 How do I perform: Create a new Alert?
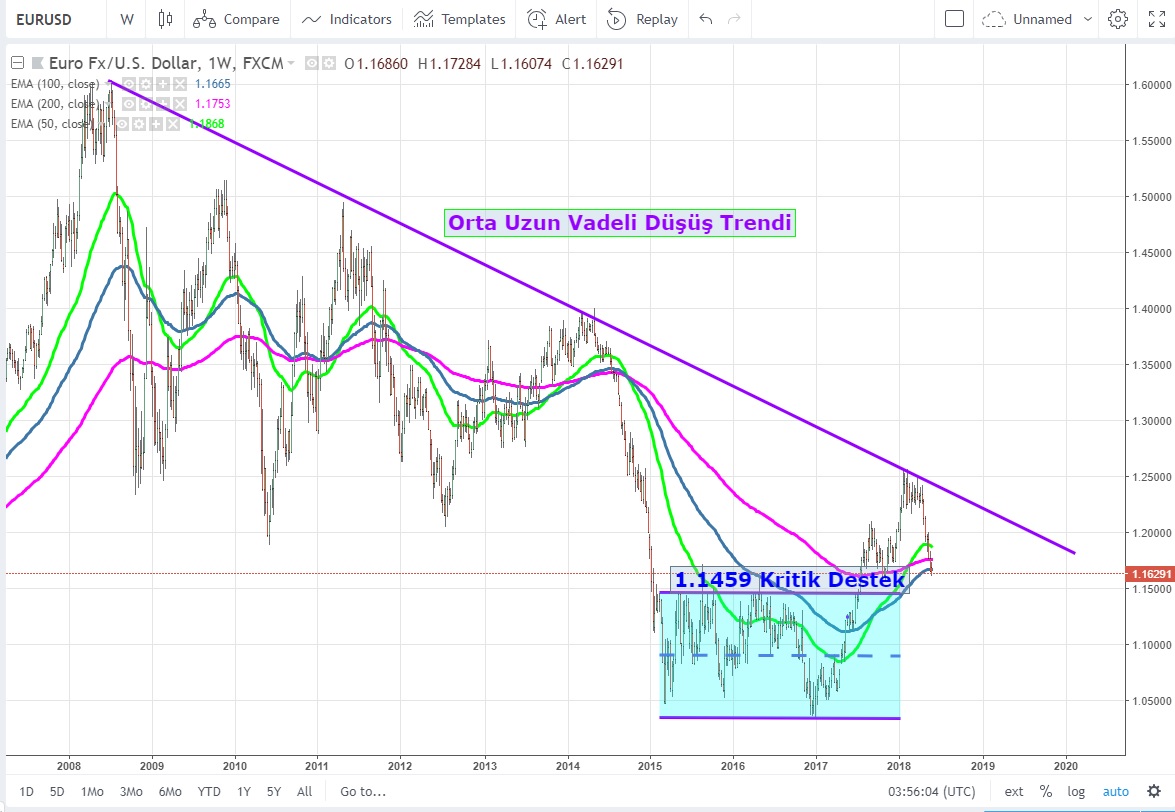click(x=557, y=19)
